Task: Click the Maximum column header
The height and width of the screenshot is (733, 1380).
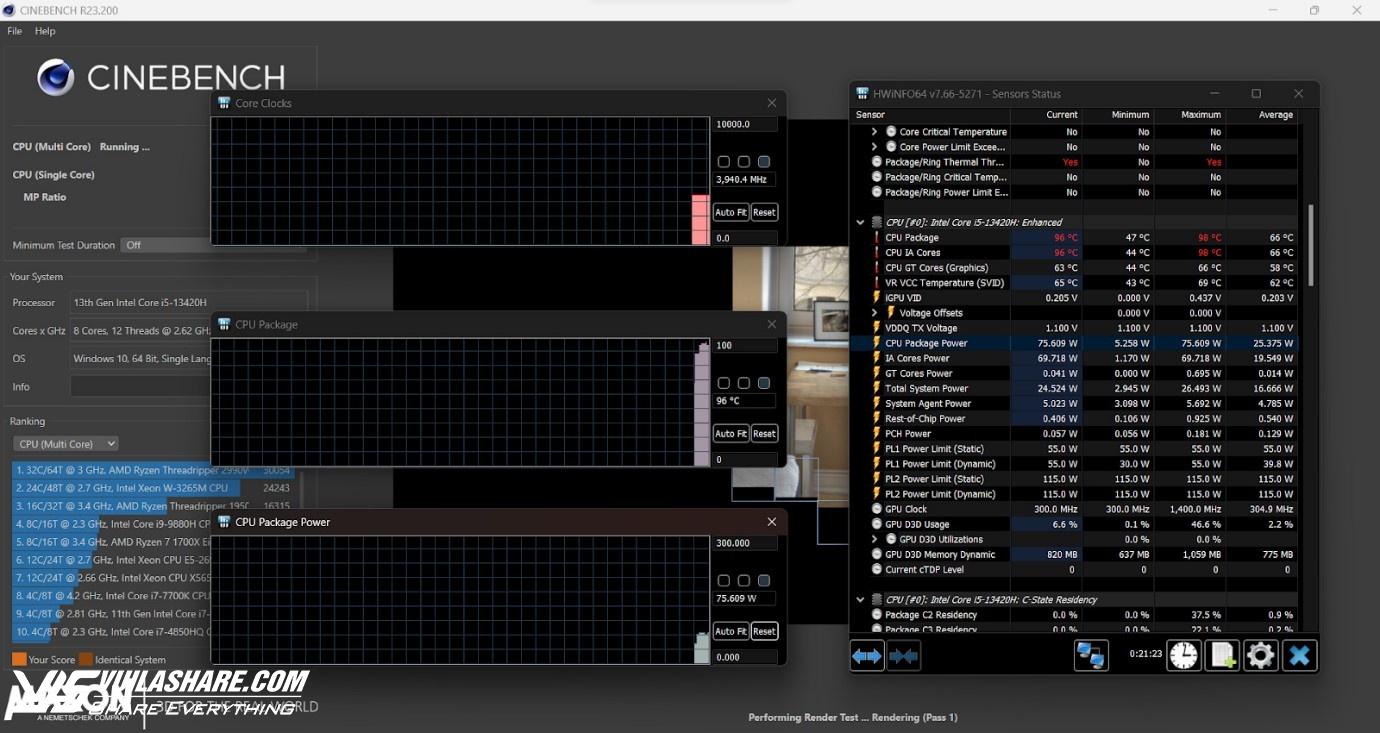Action: [1201, 115]
